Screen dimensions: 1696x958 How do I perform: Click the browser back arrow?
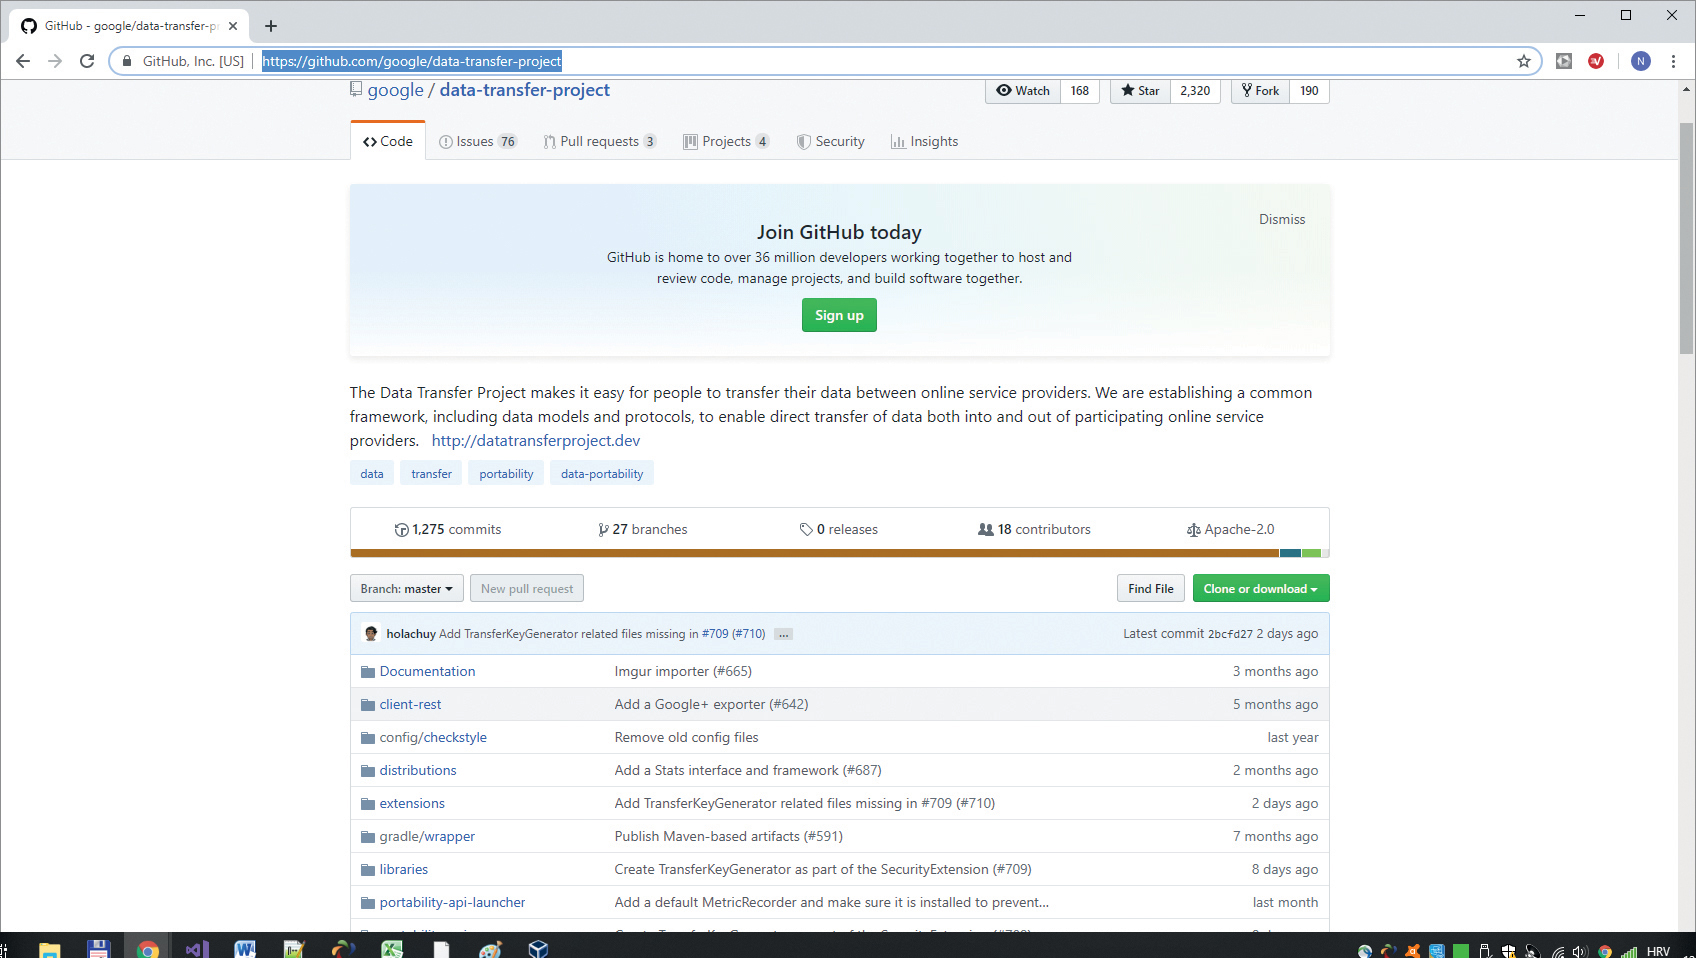tap(23, 61)
